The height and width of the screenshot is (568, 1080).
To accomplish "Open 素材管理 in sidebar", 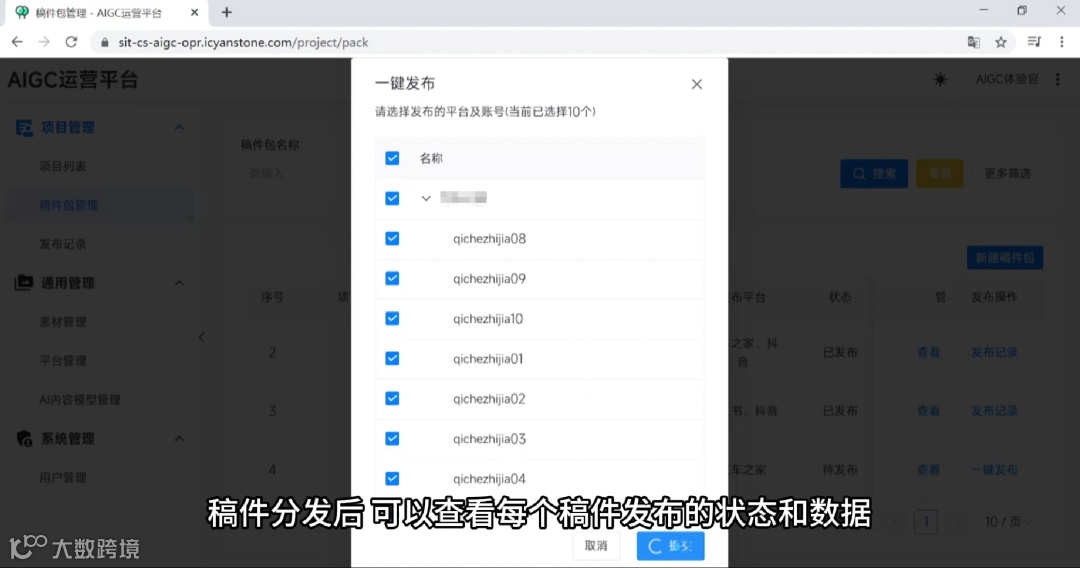I will pyautogui.click(x=63, y=322).
